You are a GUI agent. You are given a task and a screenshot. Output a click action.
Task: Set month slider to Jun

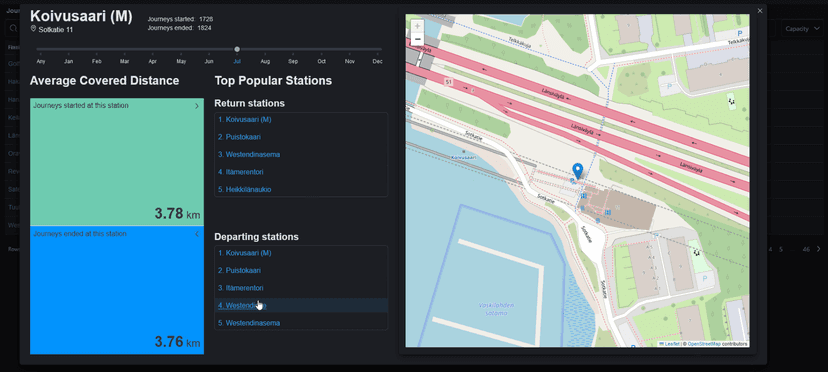click(209, 61)
